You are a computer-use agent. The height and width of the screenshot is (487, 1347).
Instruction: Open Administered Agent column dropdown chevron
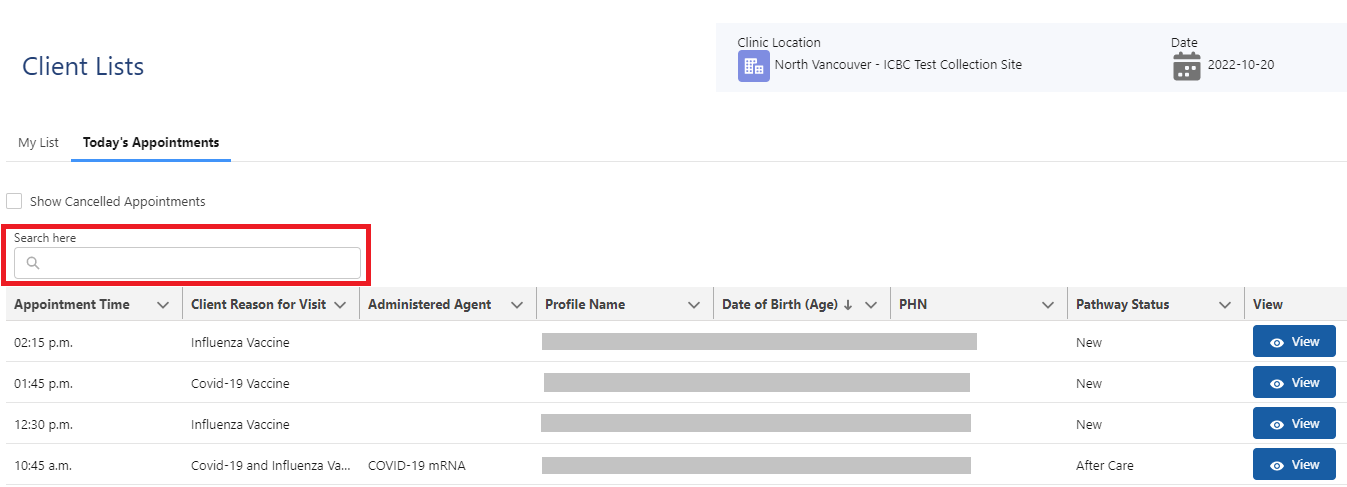(517, 305)
